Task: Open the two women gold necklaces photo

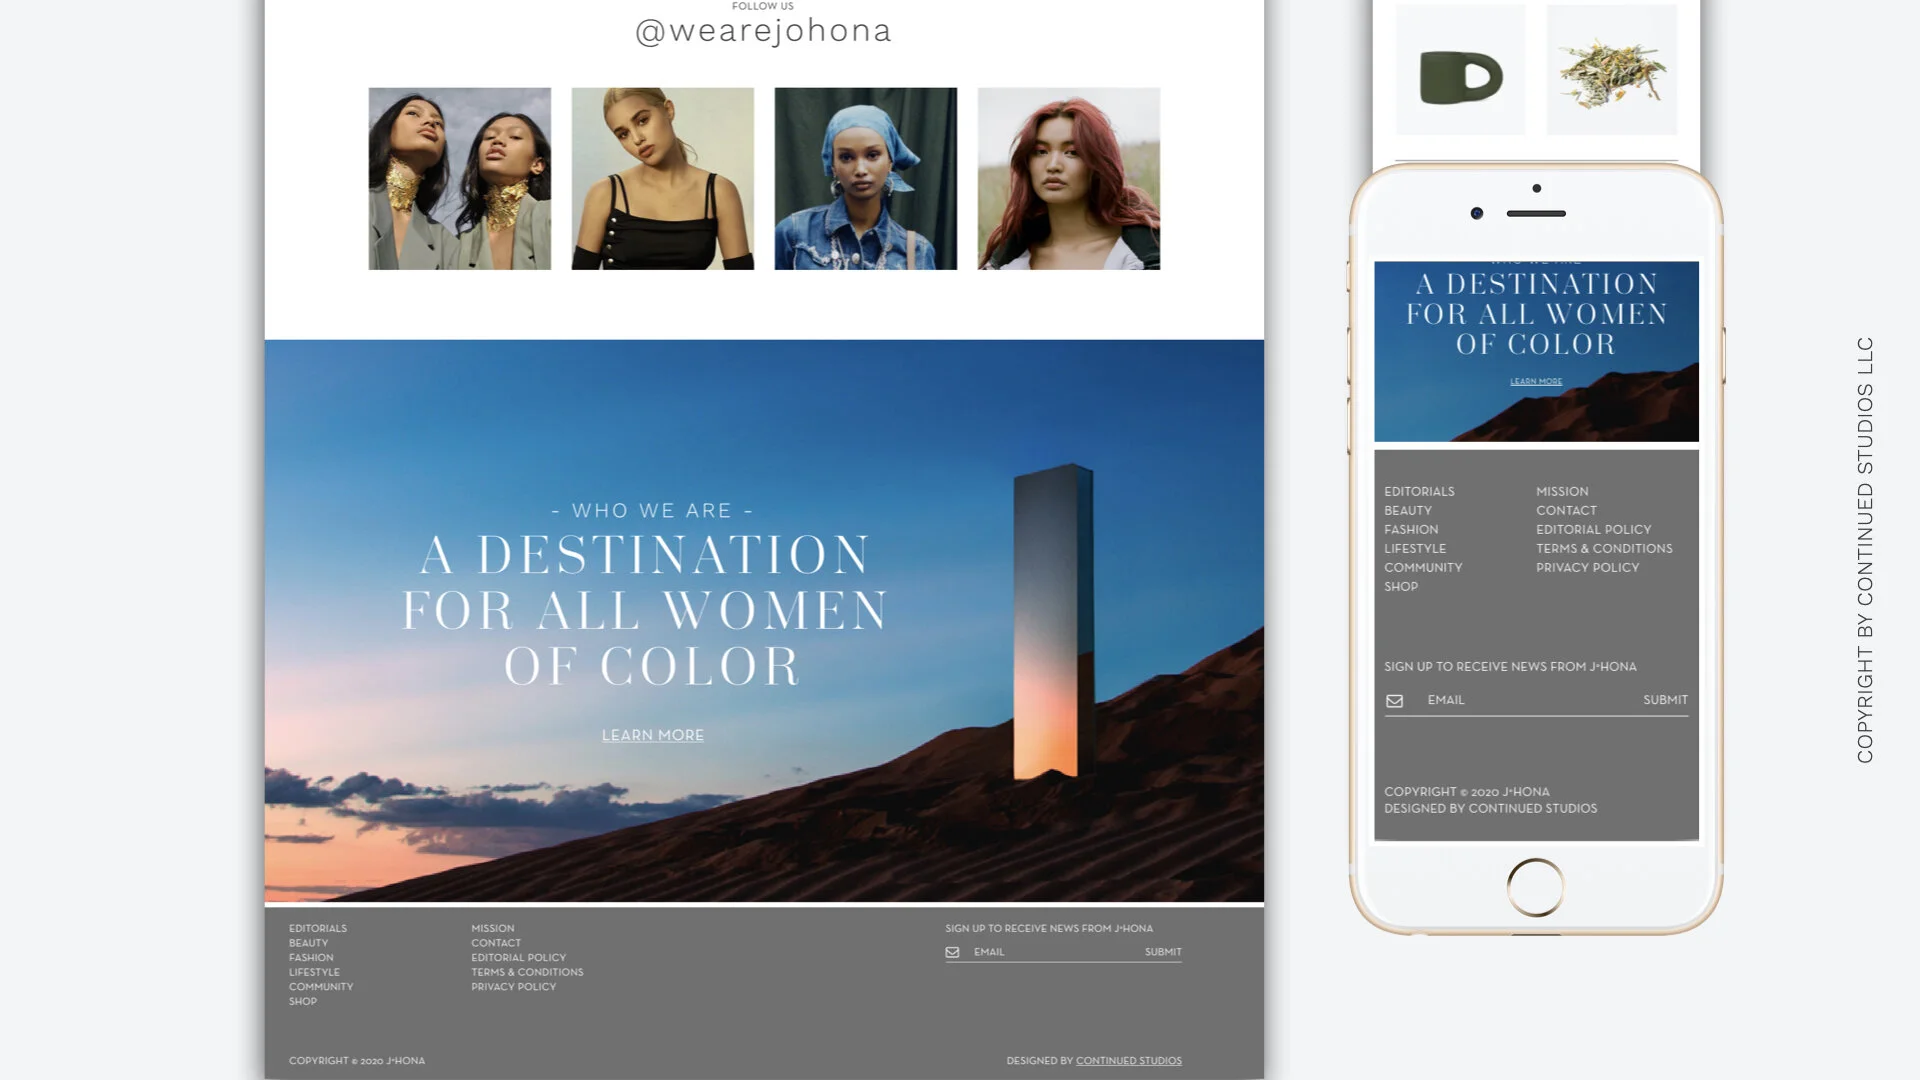Action: 459,178
